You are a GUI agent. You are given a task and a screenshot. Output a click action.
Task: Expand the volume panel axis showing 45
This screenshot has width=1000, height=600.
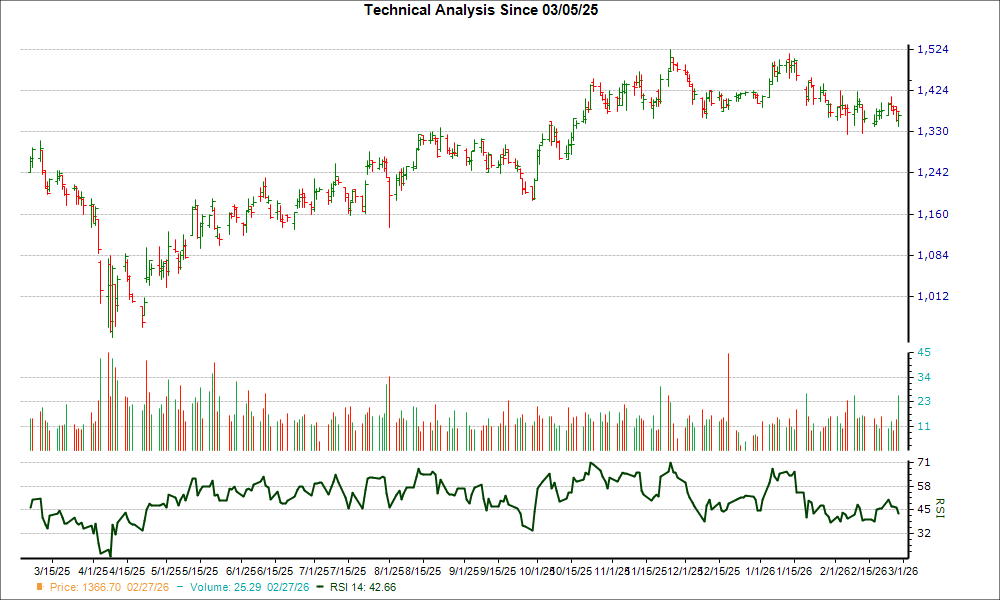922,352
